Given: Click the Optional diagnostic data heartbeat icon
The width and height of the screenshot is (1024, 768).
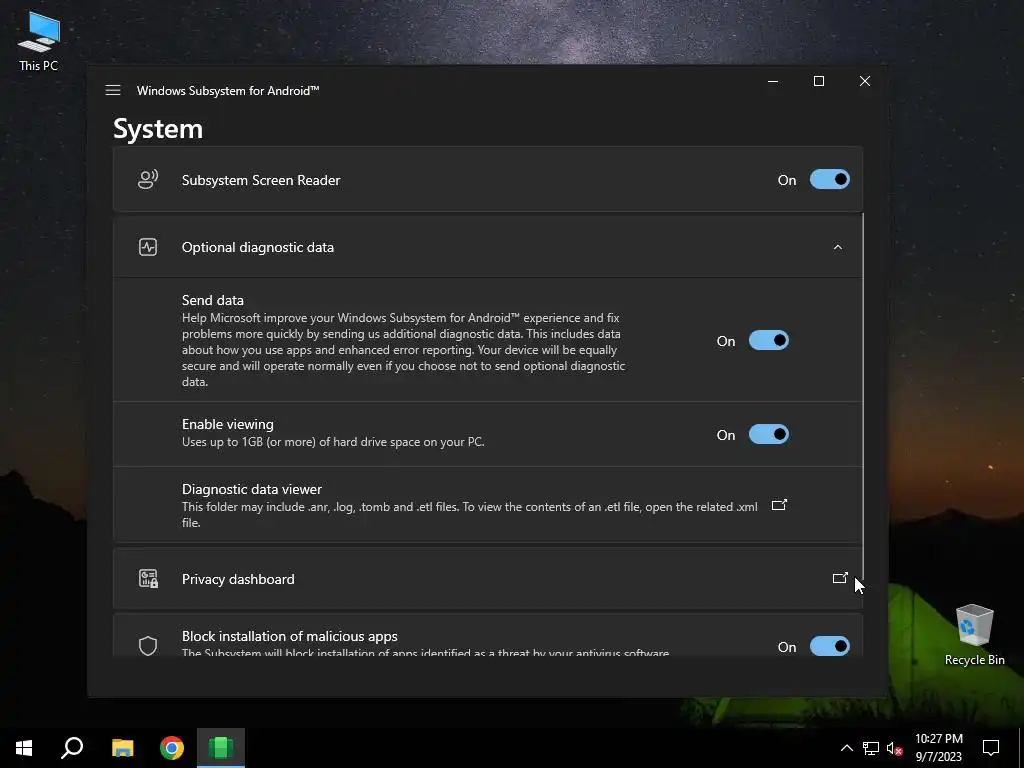Looking at the screenshot, I should [148, 248].
